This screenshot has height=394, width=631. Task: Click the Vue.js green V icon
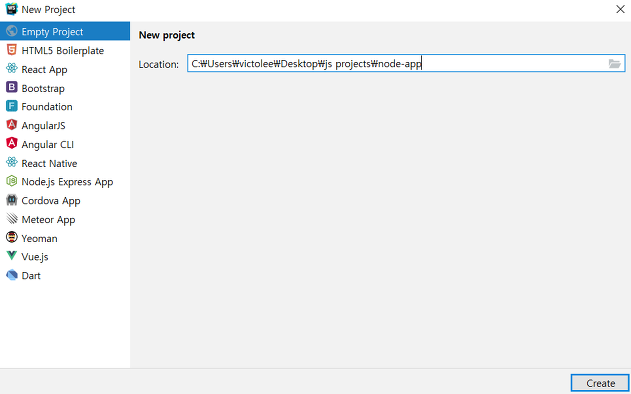coord(12,256)
